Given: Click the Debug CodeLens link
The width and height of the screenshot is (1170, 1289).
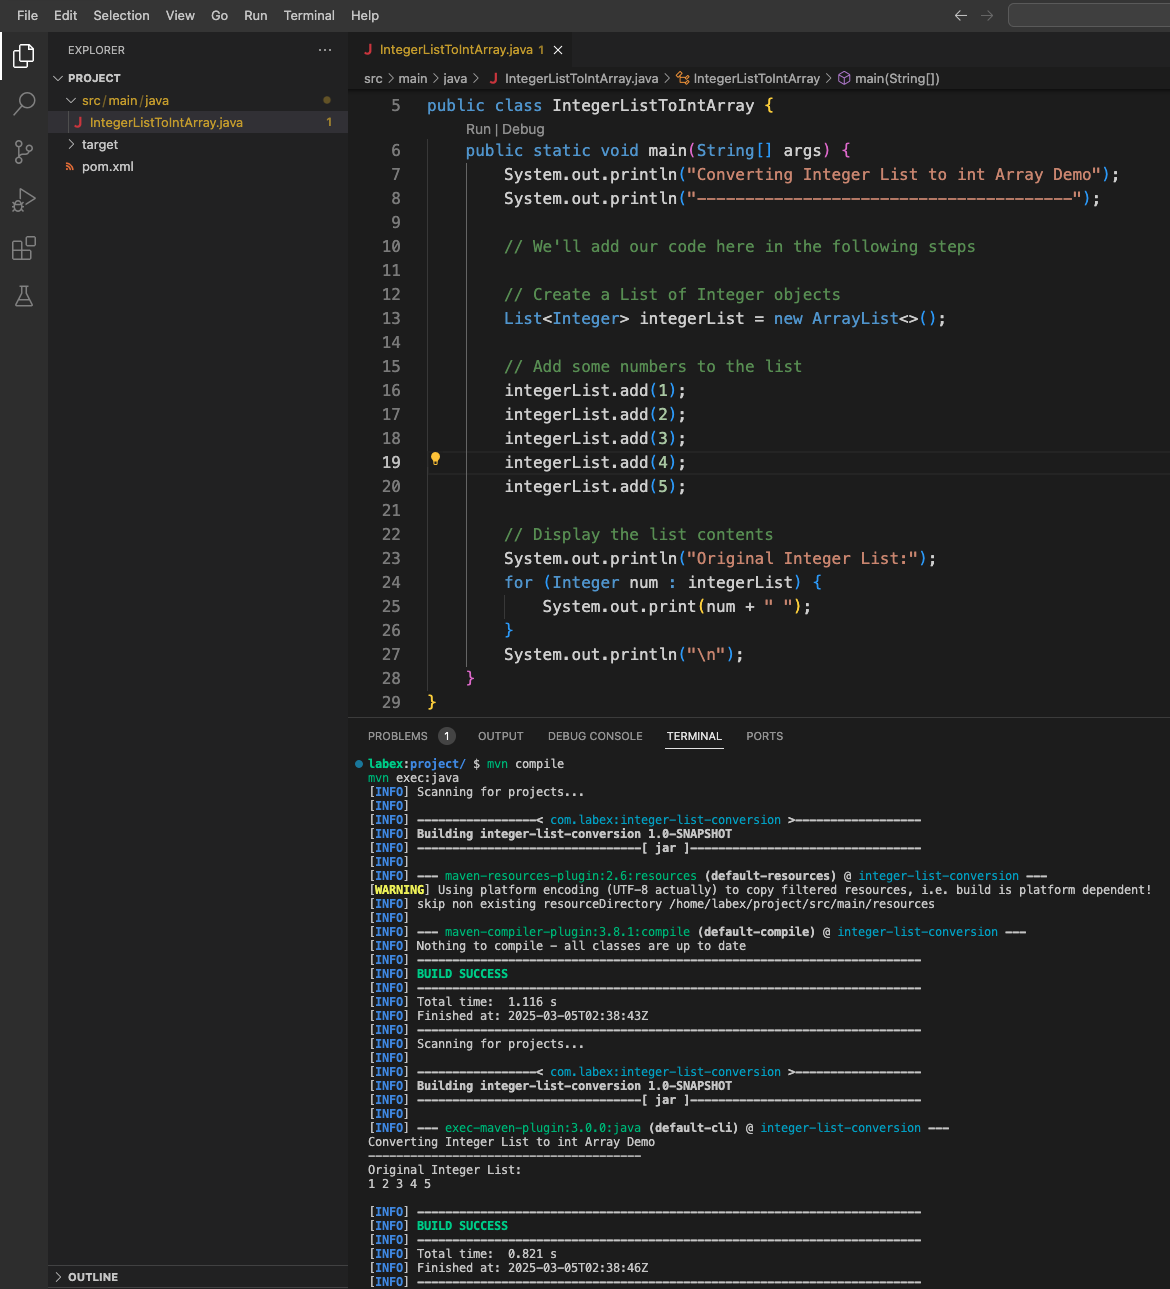Looking at the screenshot, I should coord(523,129).
